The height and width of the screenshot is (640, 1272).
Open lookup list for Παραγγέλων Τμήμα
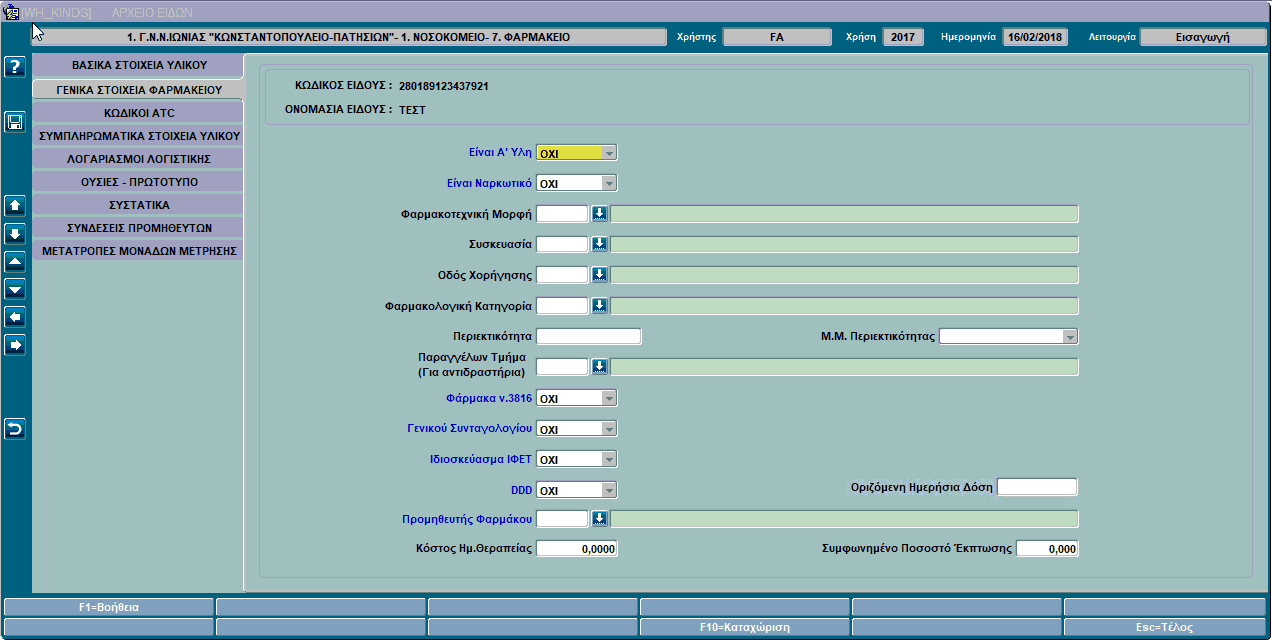click(600, 367)
